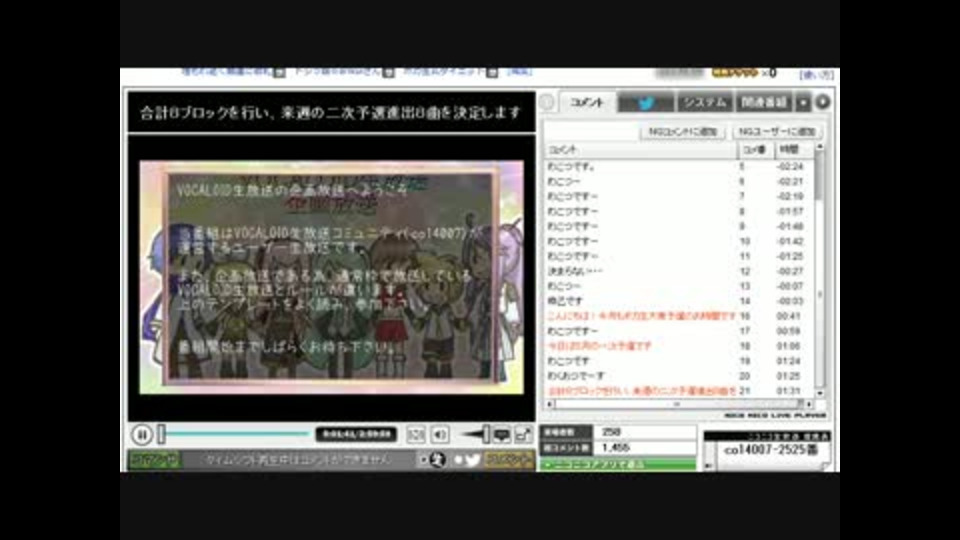
Task: Select comment number 12 with time -00:27
Action: pos(678,271)
